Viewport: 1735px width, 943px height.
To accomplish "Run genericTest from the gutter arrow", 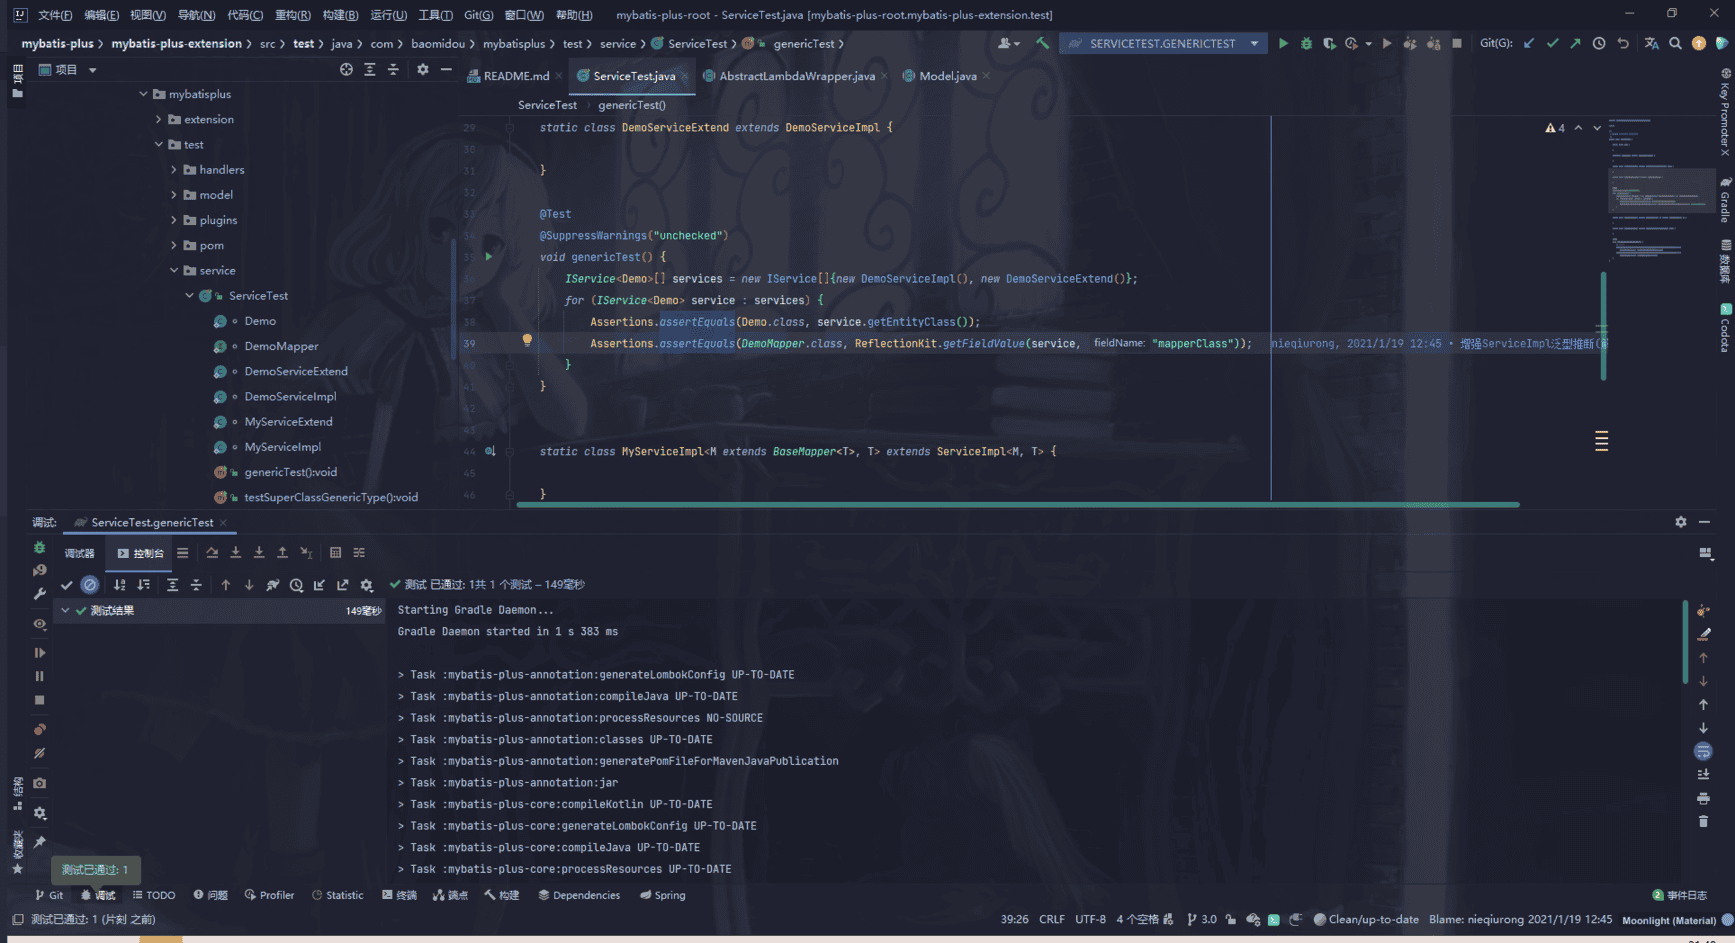I will tap(489, 257).
